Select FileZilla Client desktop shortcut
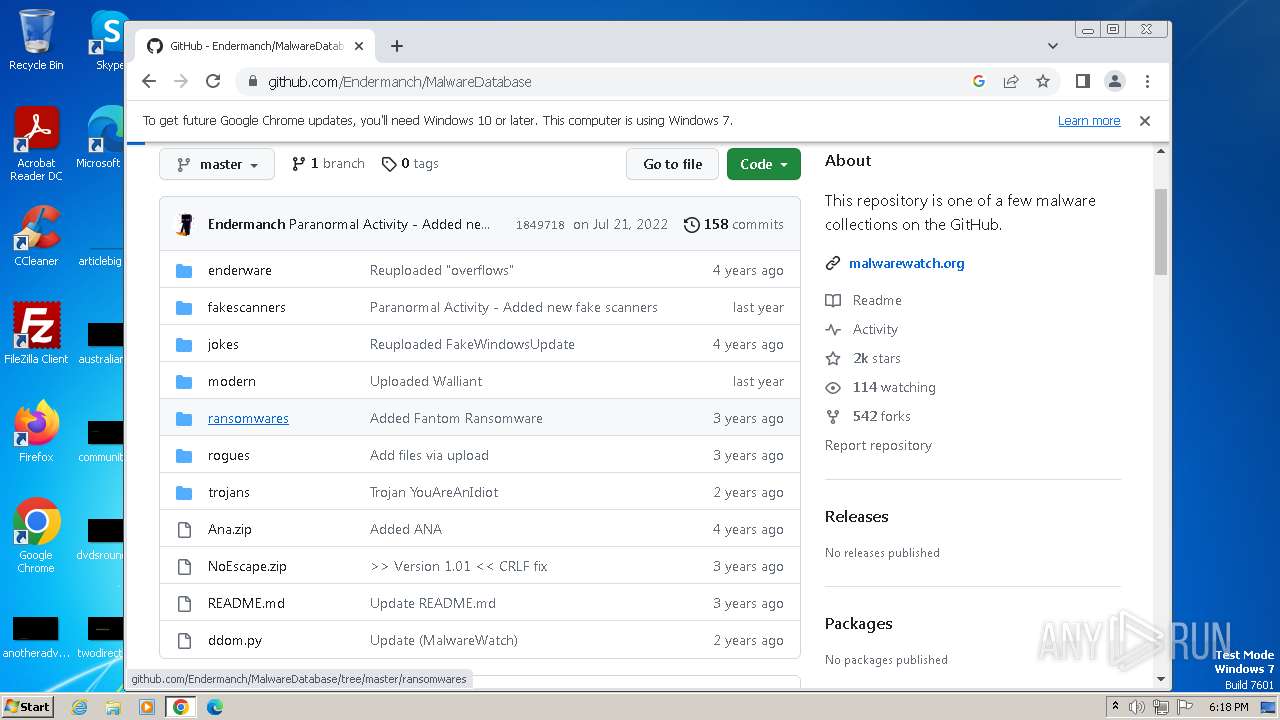The image size is (1280, 720). point(36,334)
